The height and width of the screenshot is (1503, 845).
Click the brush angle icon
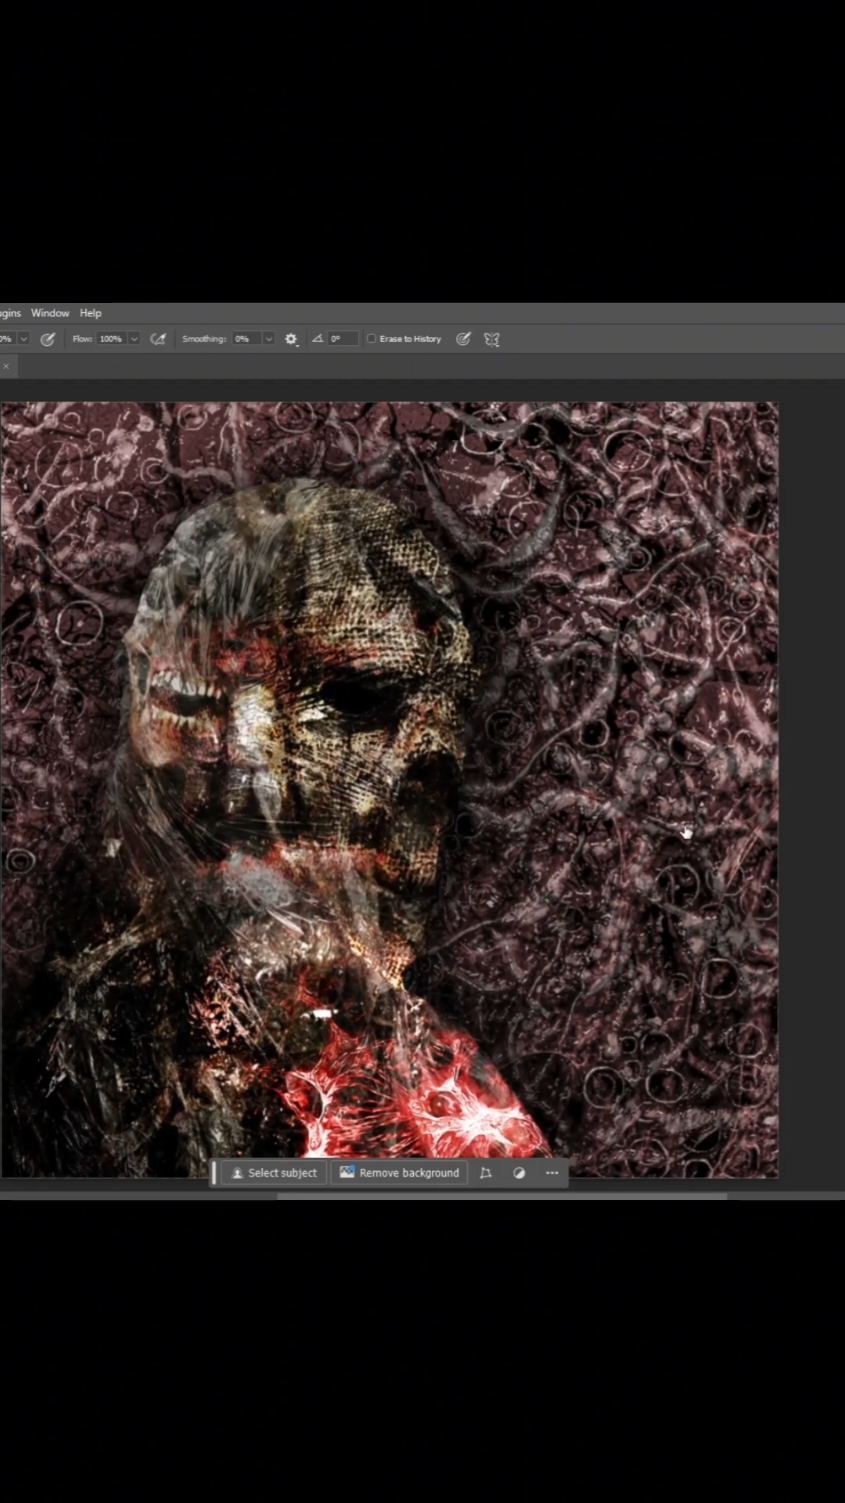click(x=317, y=339)
